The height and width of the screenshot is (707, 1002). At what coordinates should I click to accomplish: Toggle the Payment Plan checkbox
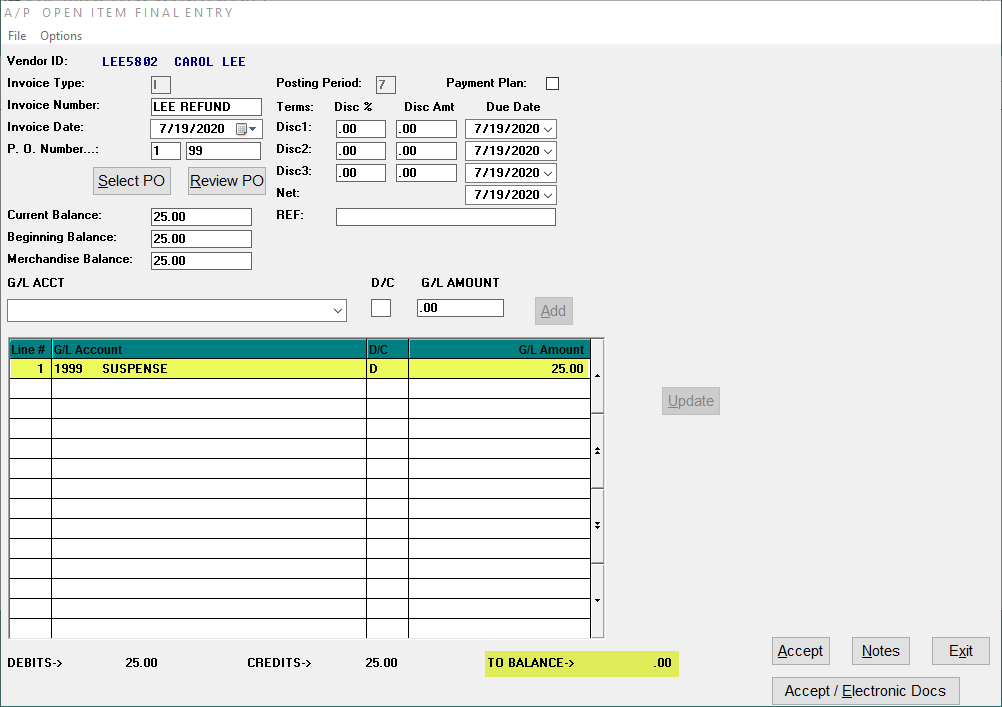point(551,83)
